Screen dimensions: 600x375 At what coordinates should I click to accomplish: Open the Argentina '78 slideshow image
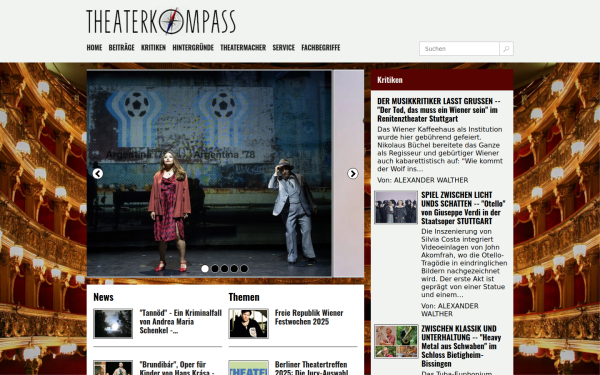pos(209,173)
